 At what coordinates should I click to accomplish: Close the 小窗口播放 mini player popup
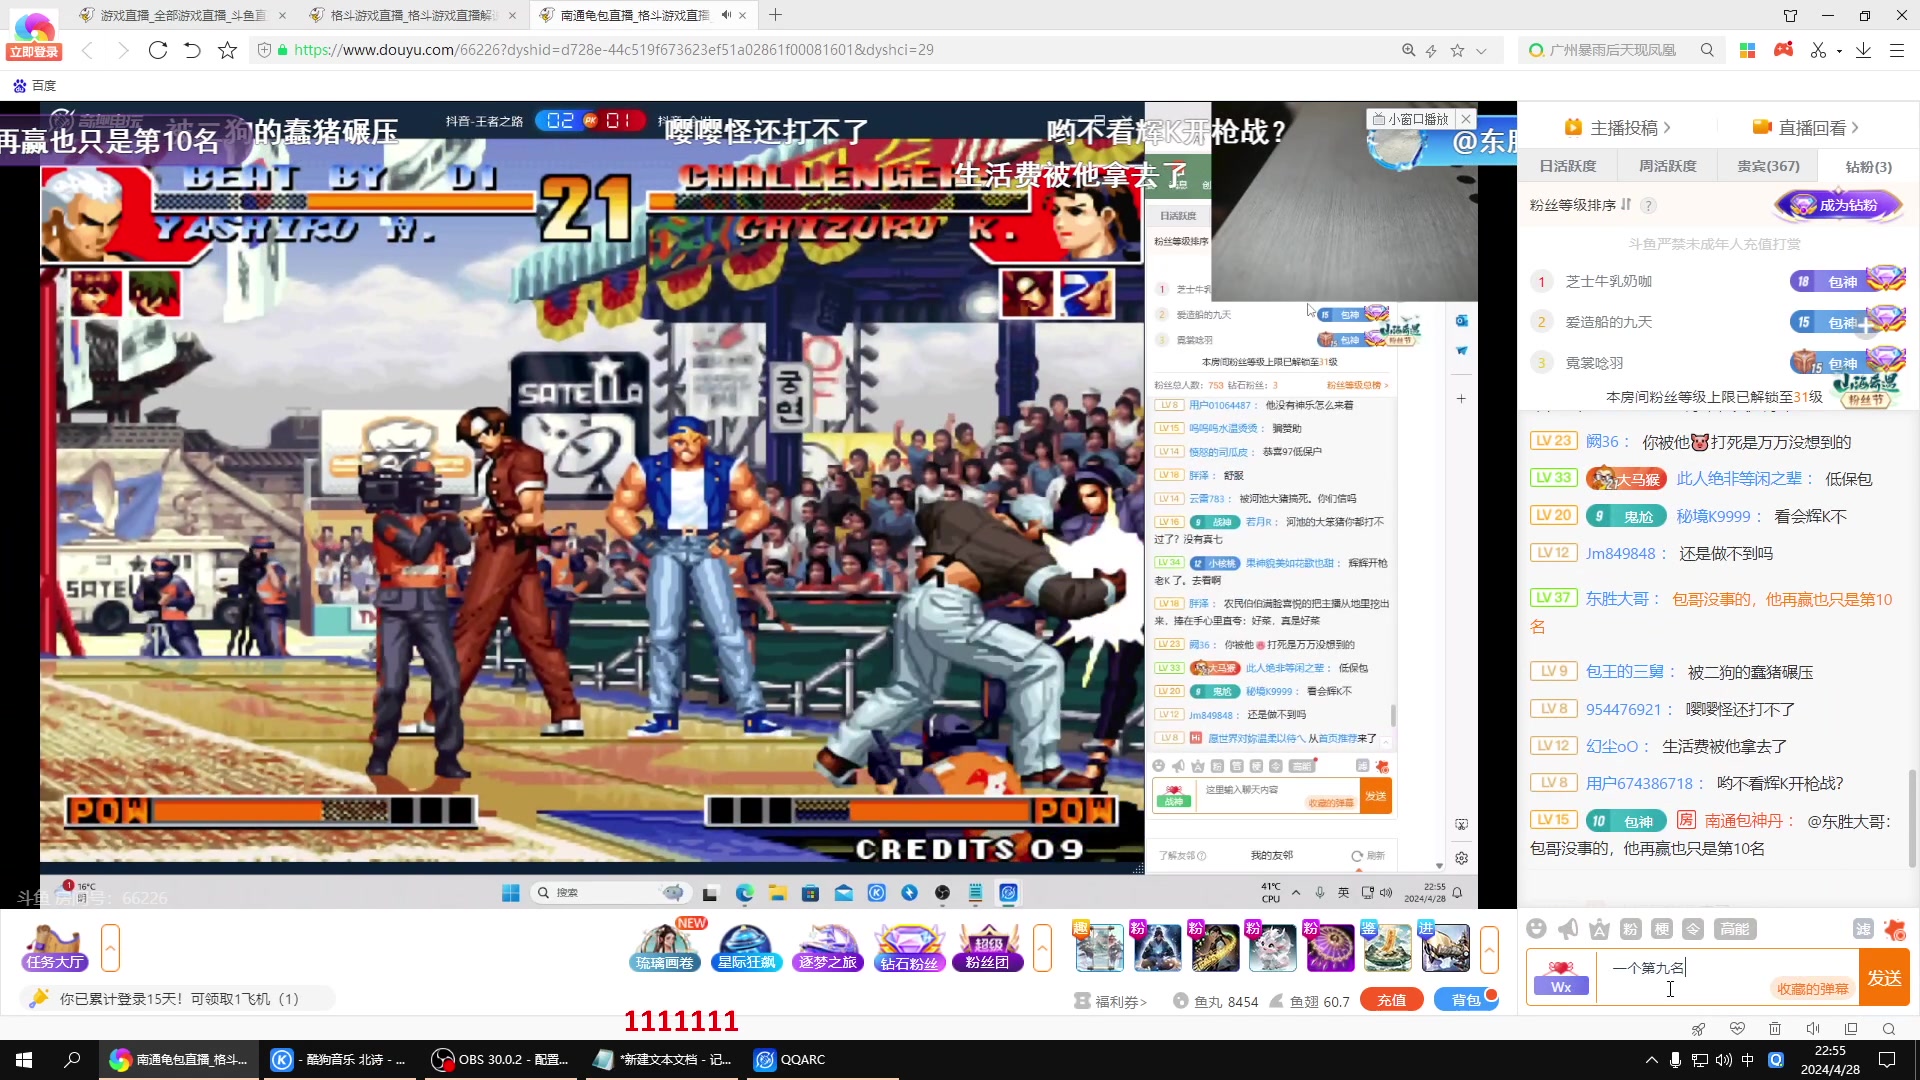click(1465, 119)
